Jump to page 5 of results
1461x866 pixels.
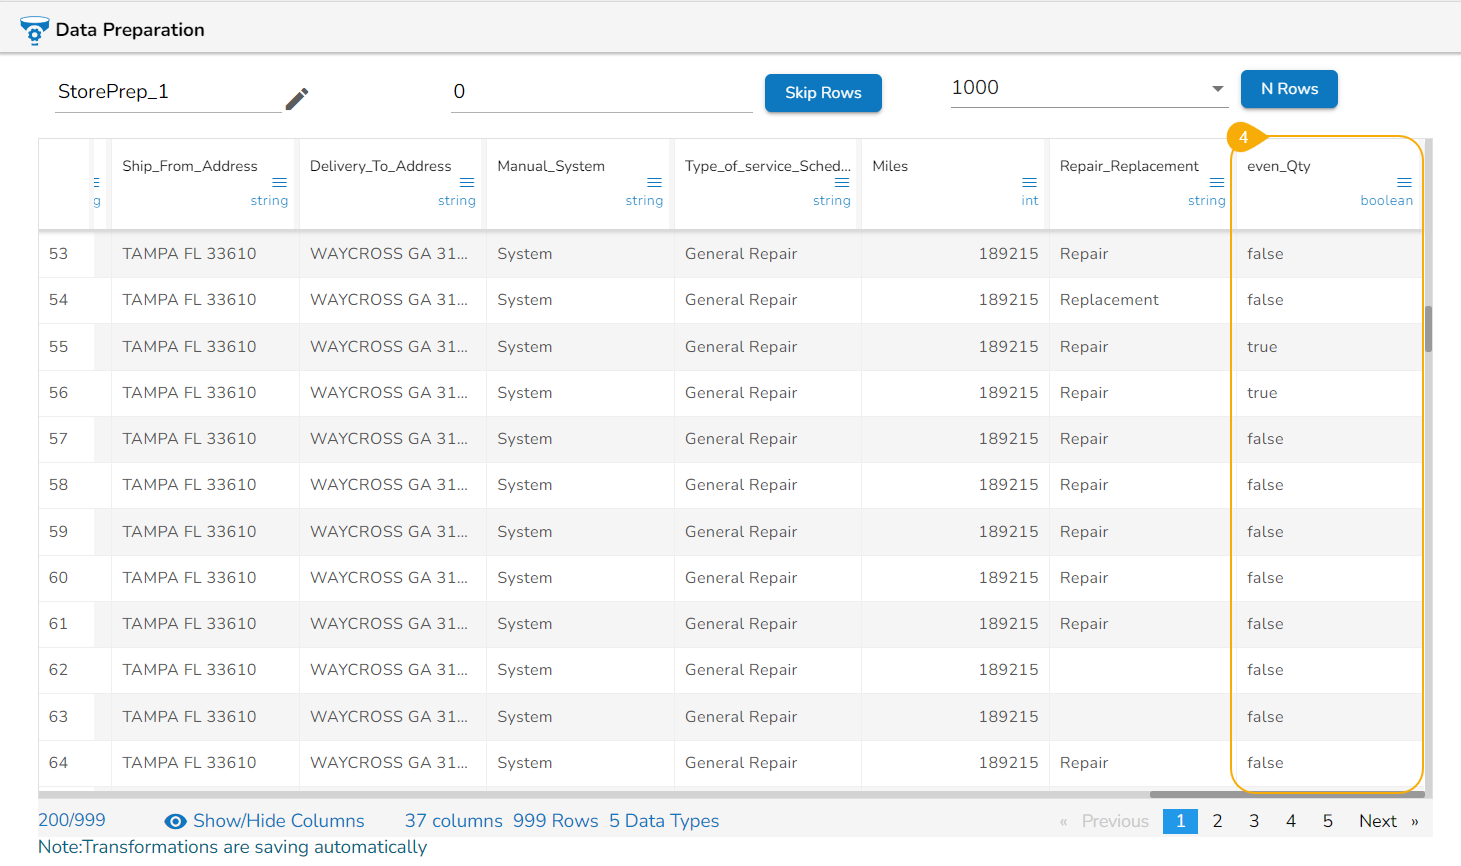point(1327,821)
